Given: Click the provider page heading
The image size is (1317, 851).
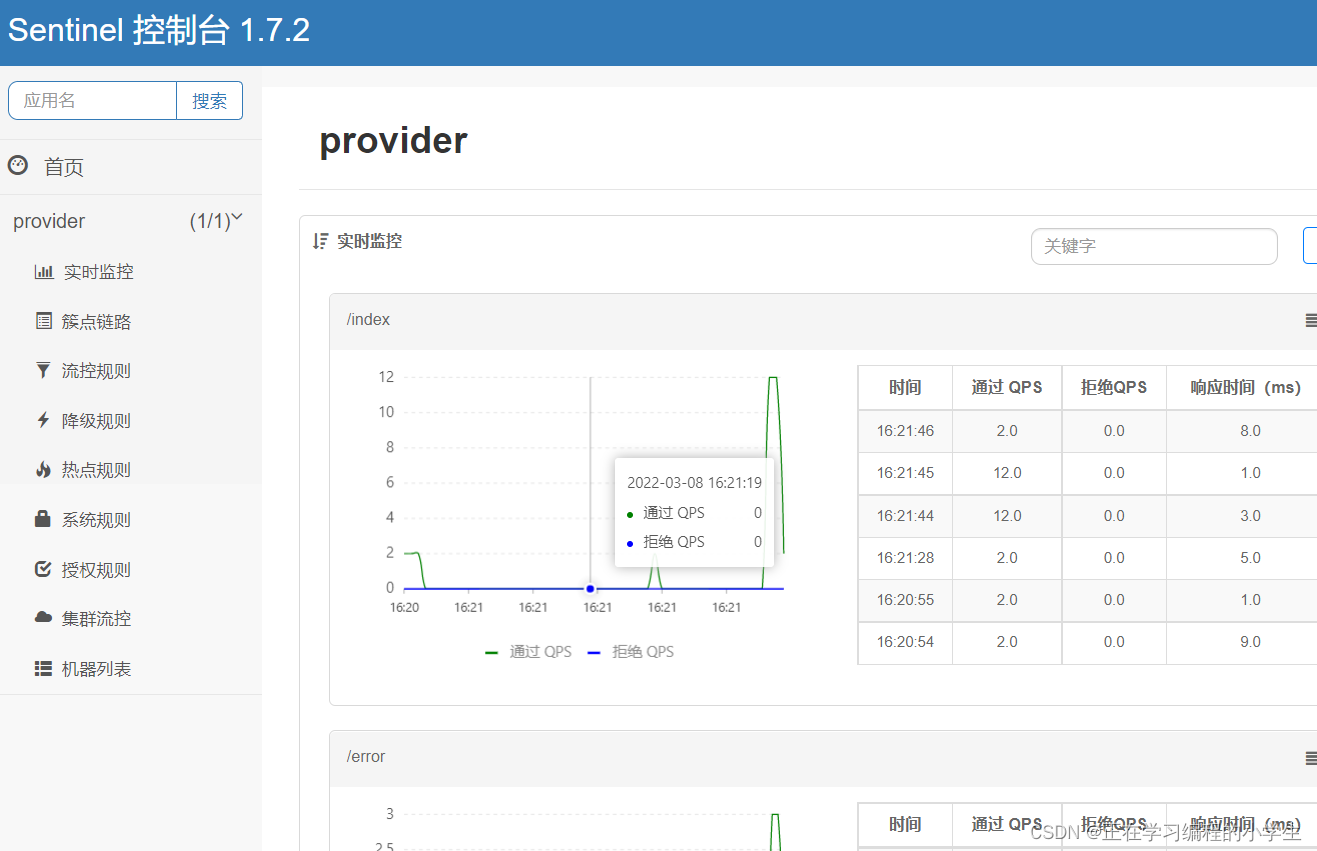Looking at the screenshot, I should tap(393, 141).
